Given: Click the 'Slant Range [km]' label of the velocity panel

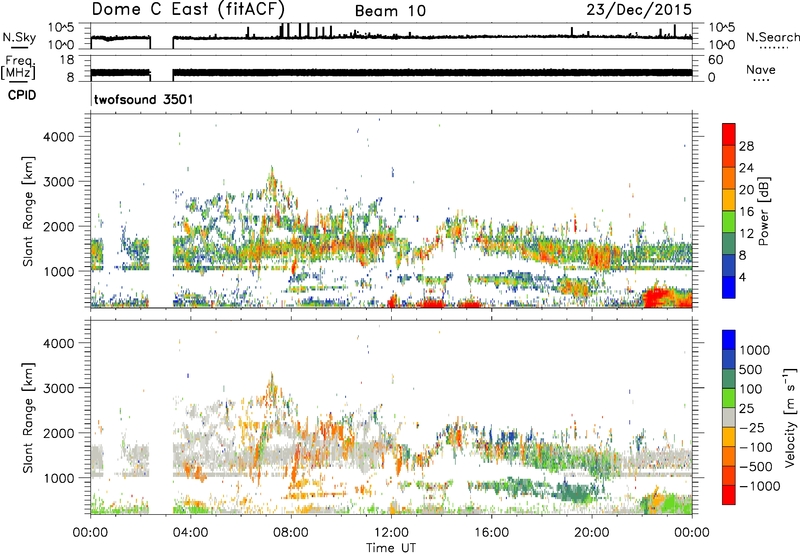Looking at the screenshot, I should tap(28, 417).
